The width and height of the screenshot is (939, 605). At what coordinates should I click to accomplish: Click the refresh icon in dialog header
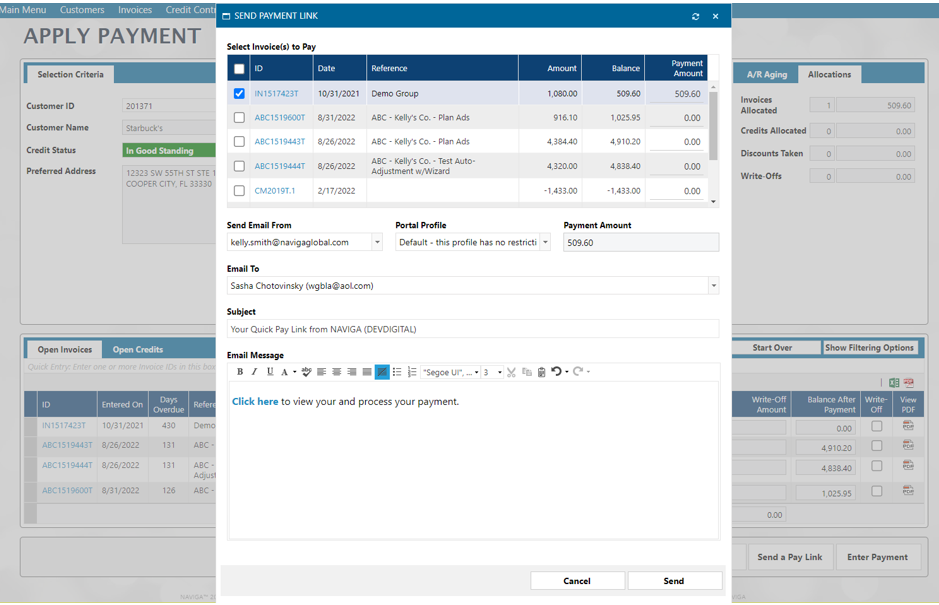coord(696,17)
